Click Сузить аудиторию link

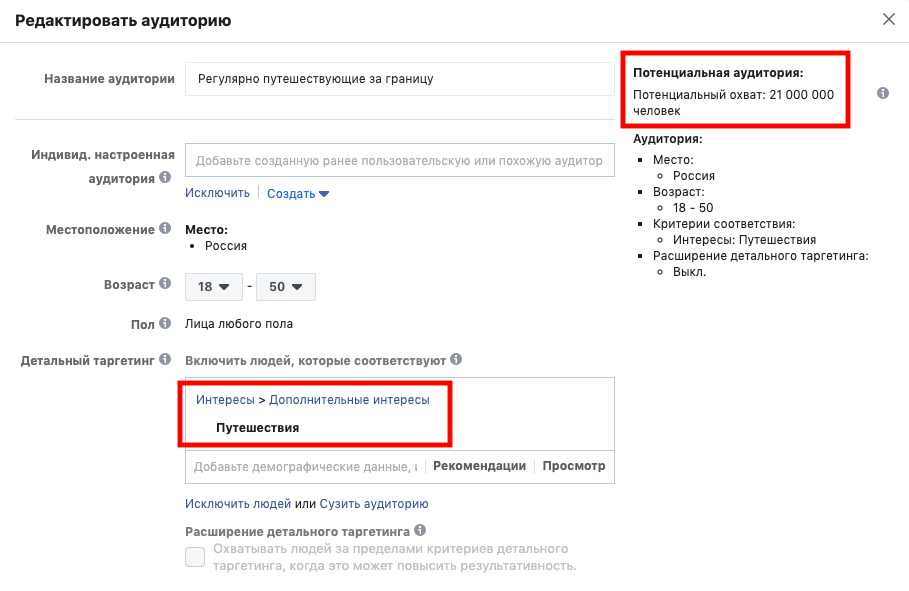pyautogui.click(x=374, y=503)
